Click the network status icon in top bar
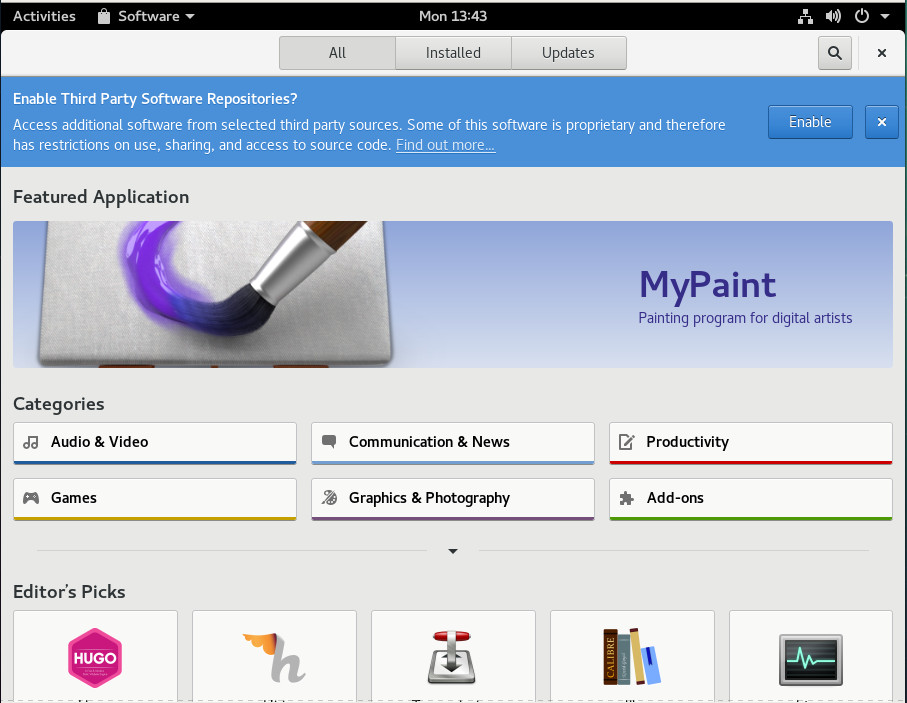The height and width of the screenshot is (703, 907). point(806,16)
